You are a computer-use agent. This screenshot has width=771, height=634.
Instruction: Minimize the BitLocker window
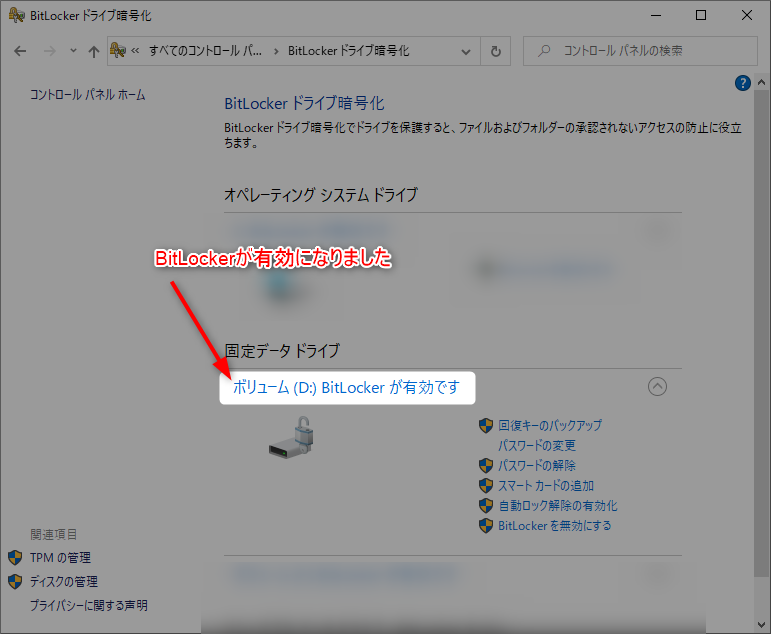point(656,15)
